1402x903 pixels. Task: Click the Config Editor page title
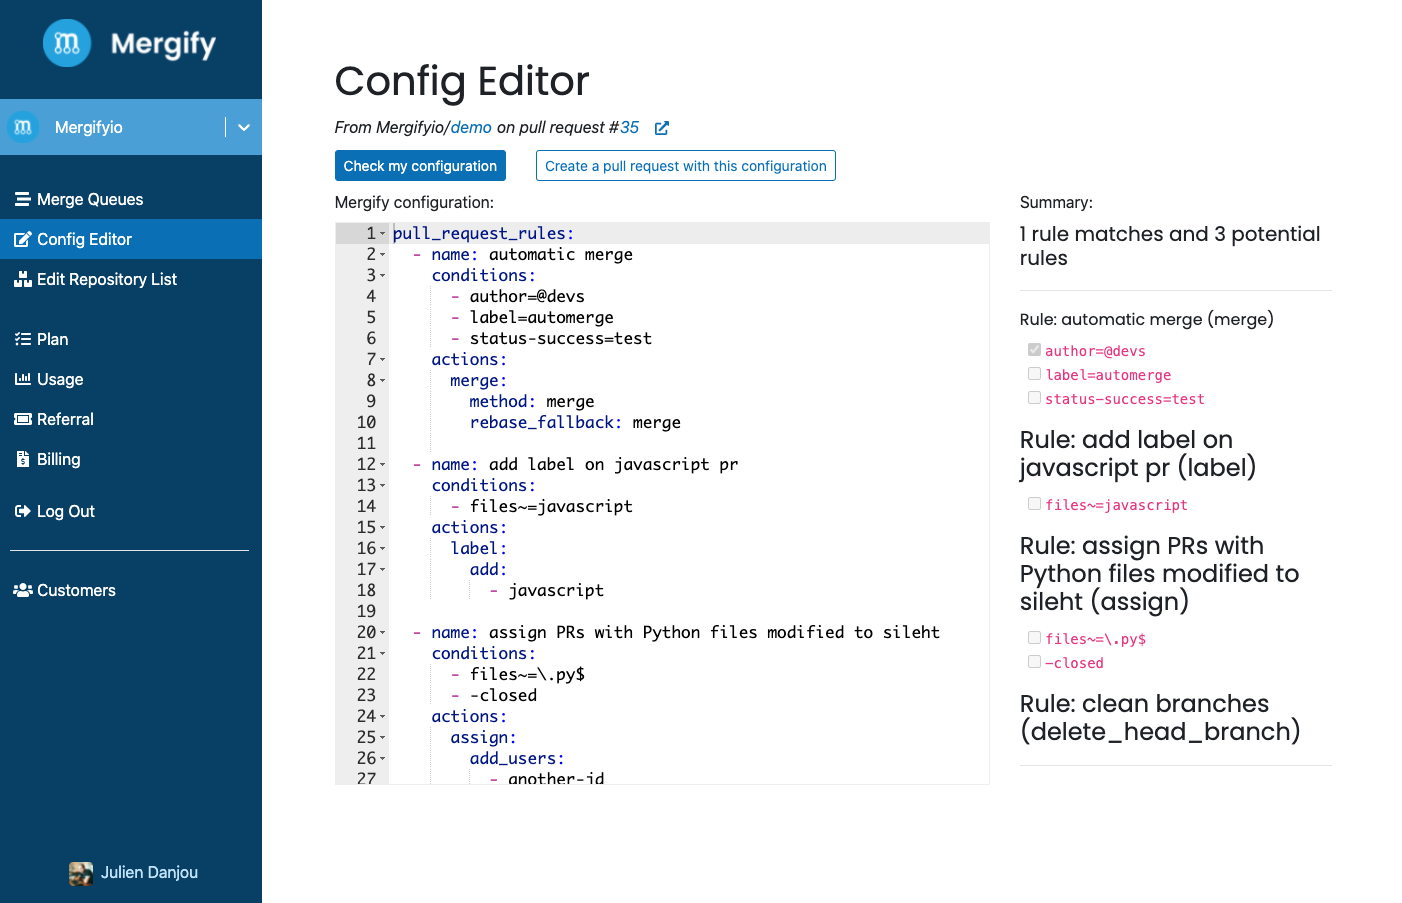[x=462, y=80]
